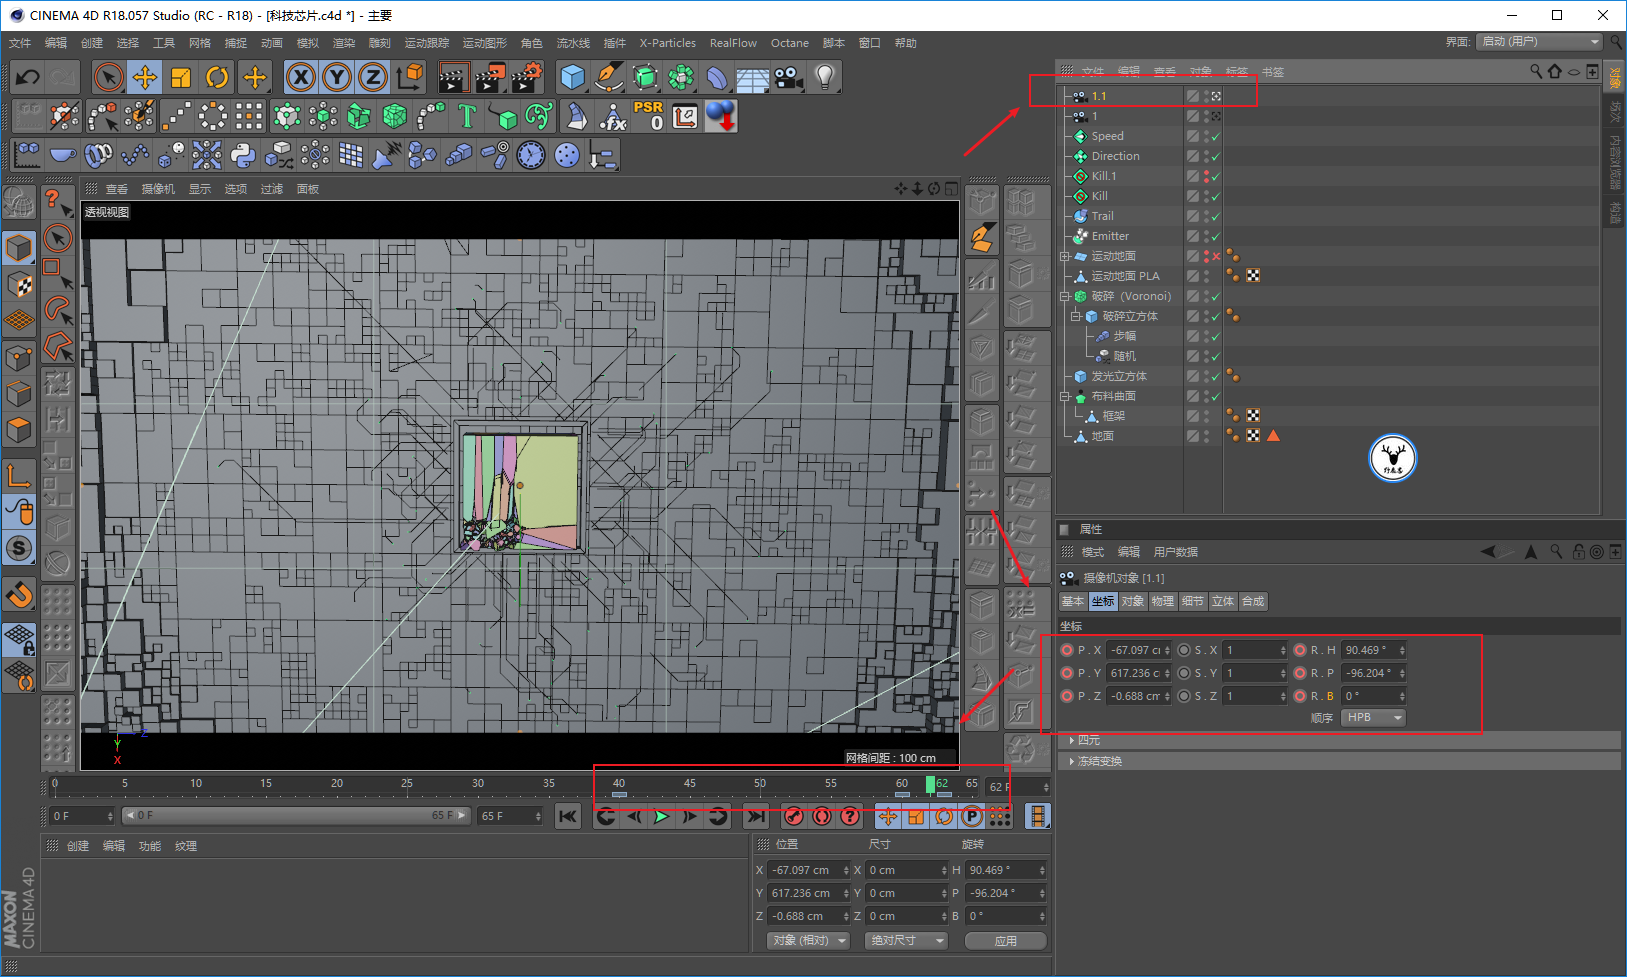The height and width of the screenshot is (977, 1627).
Task: Expand the 运动地面 object tree
Action: pyautogui.click(x=1065, y=256)
